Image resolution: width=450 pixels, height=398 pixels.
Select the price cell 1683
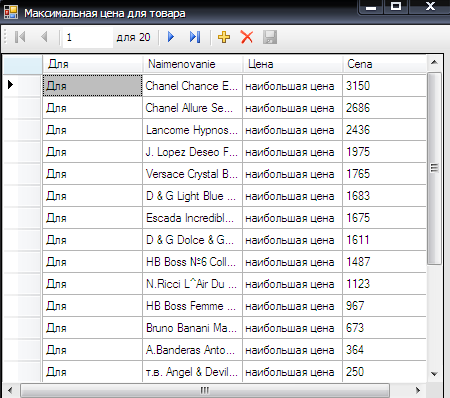tap(384, 196)
